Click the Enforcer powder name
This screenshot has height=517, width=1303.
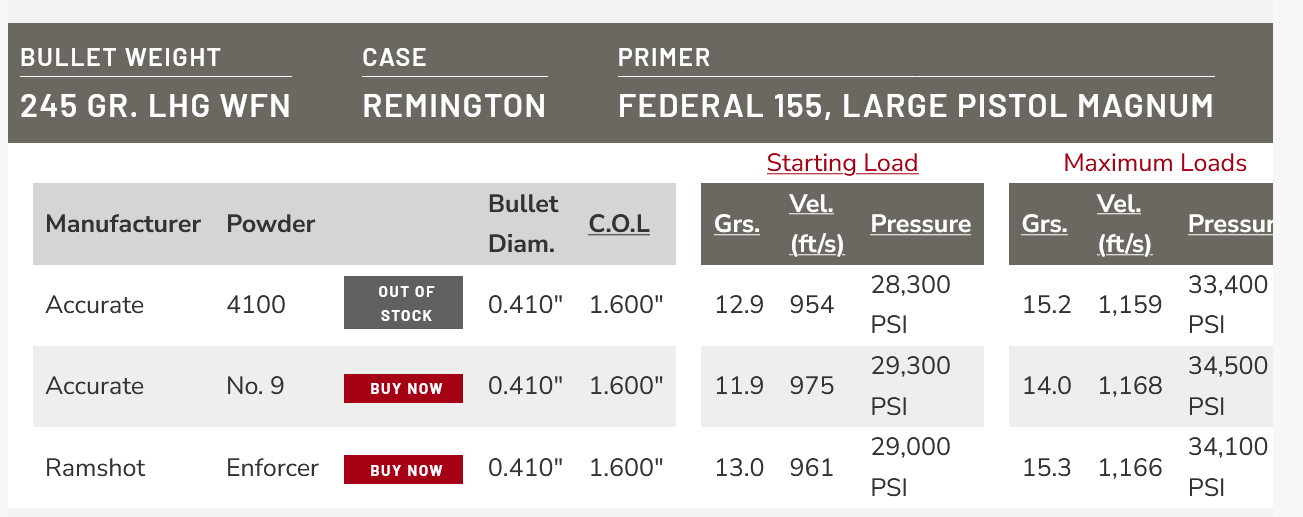(x=273, y=467)
